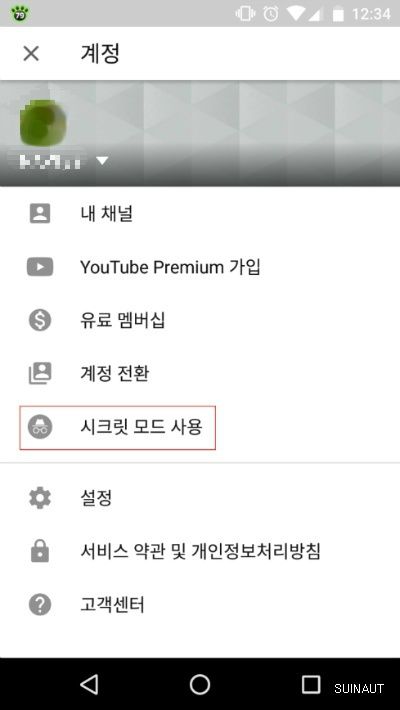Close the 계정 account screen with X

31,54
